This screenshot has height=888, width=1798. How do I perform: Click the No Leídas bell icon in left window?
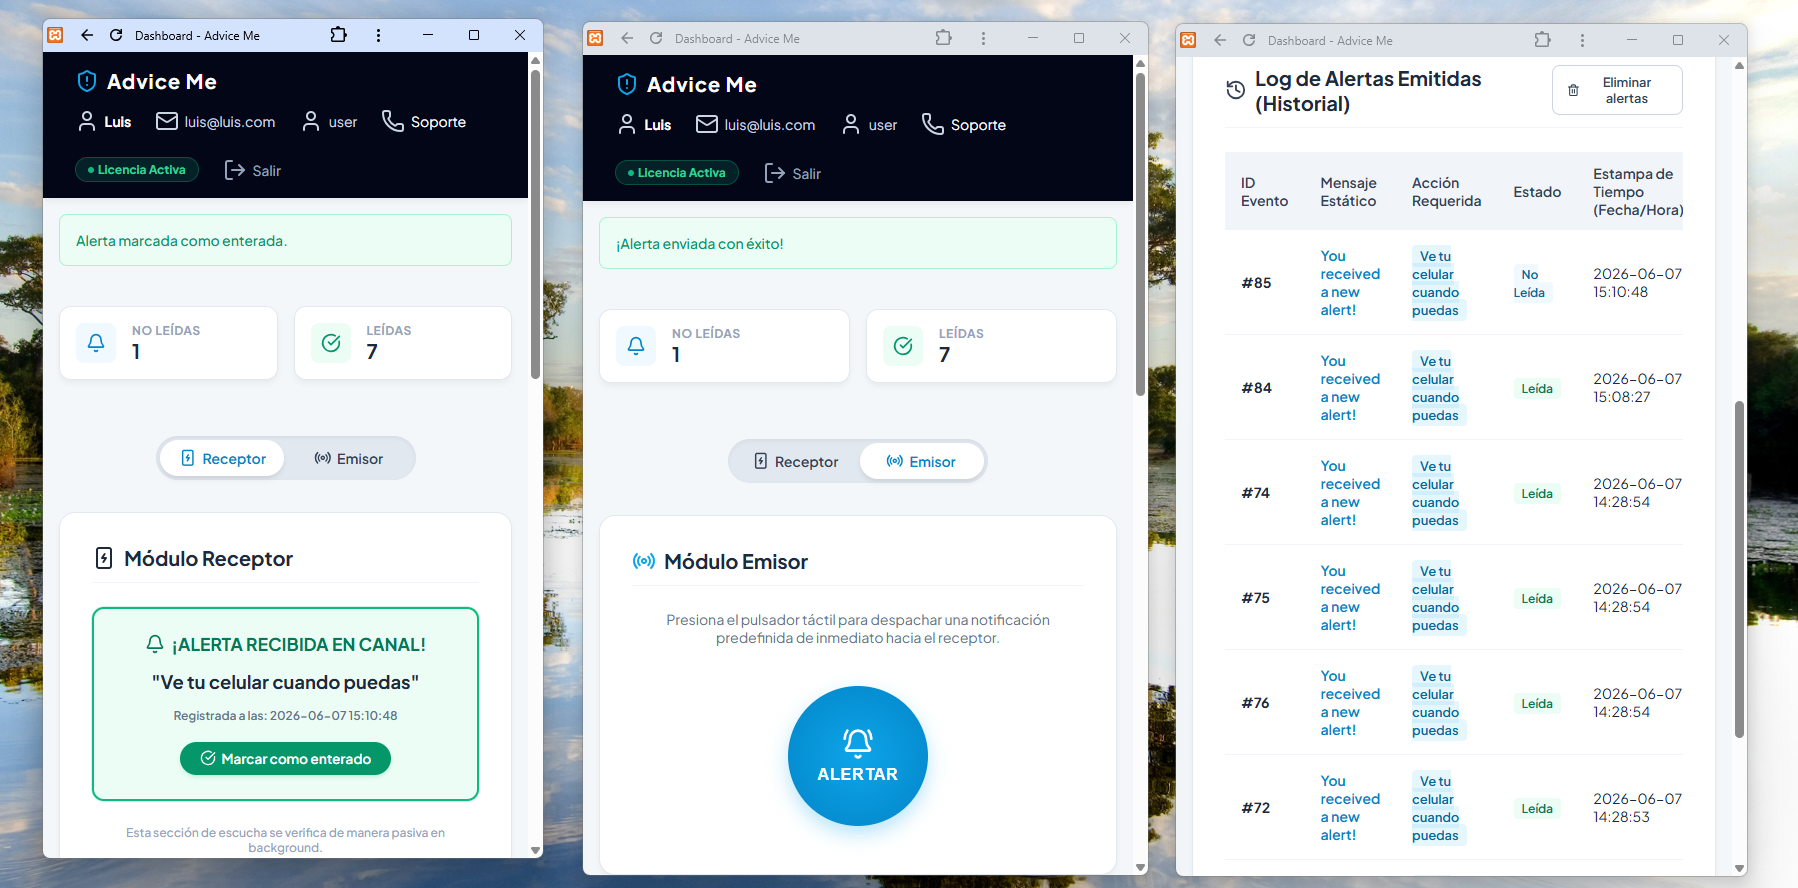(x=96, y=343)
